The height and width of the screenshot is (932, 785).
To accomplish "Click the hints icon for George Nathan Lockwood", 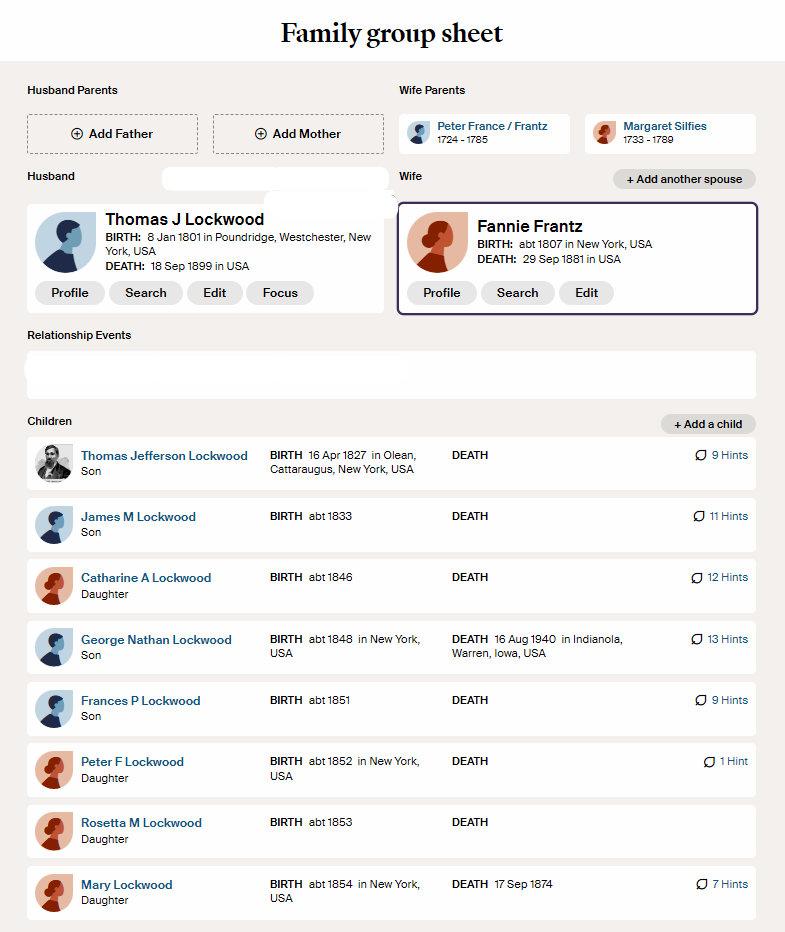I will tap(697, 639).
